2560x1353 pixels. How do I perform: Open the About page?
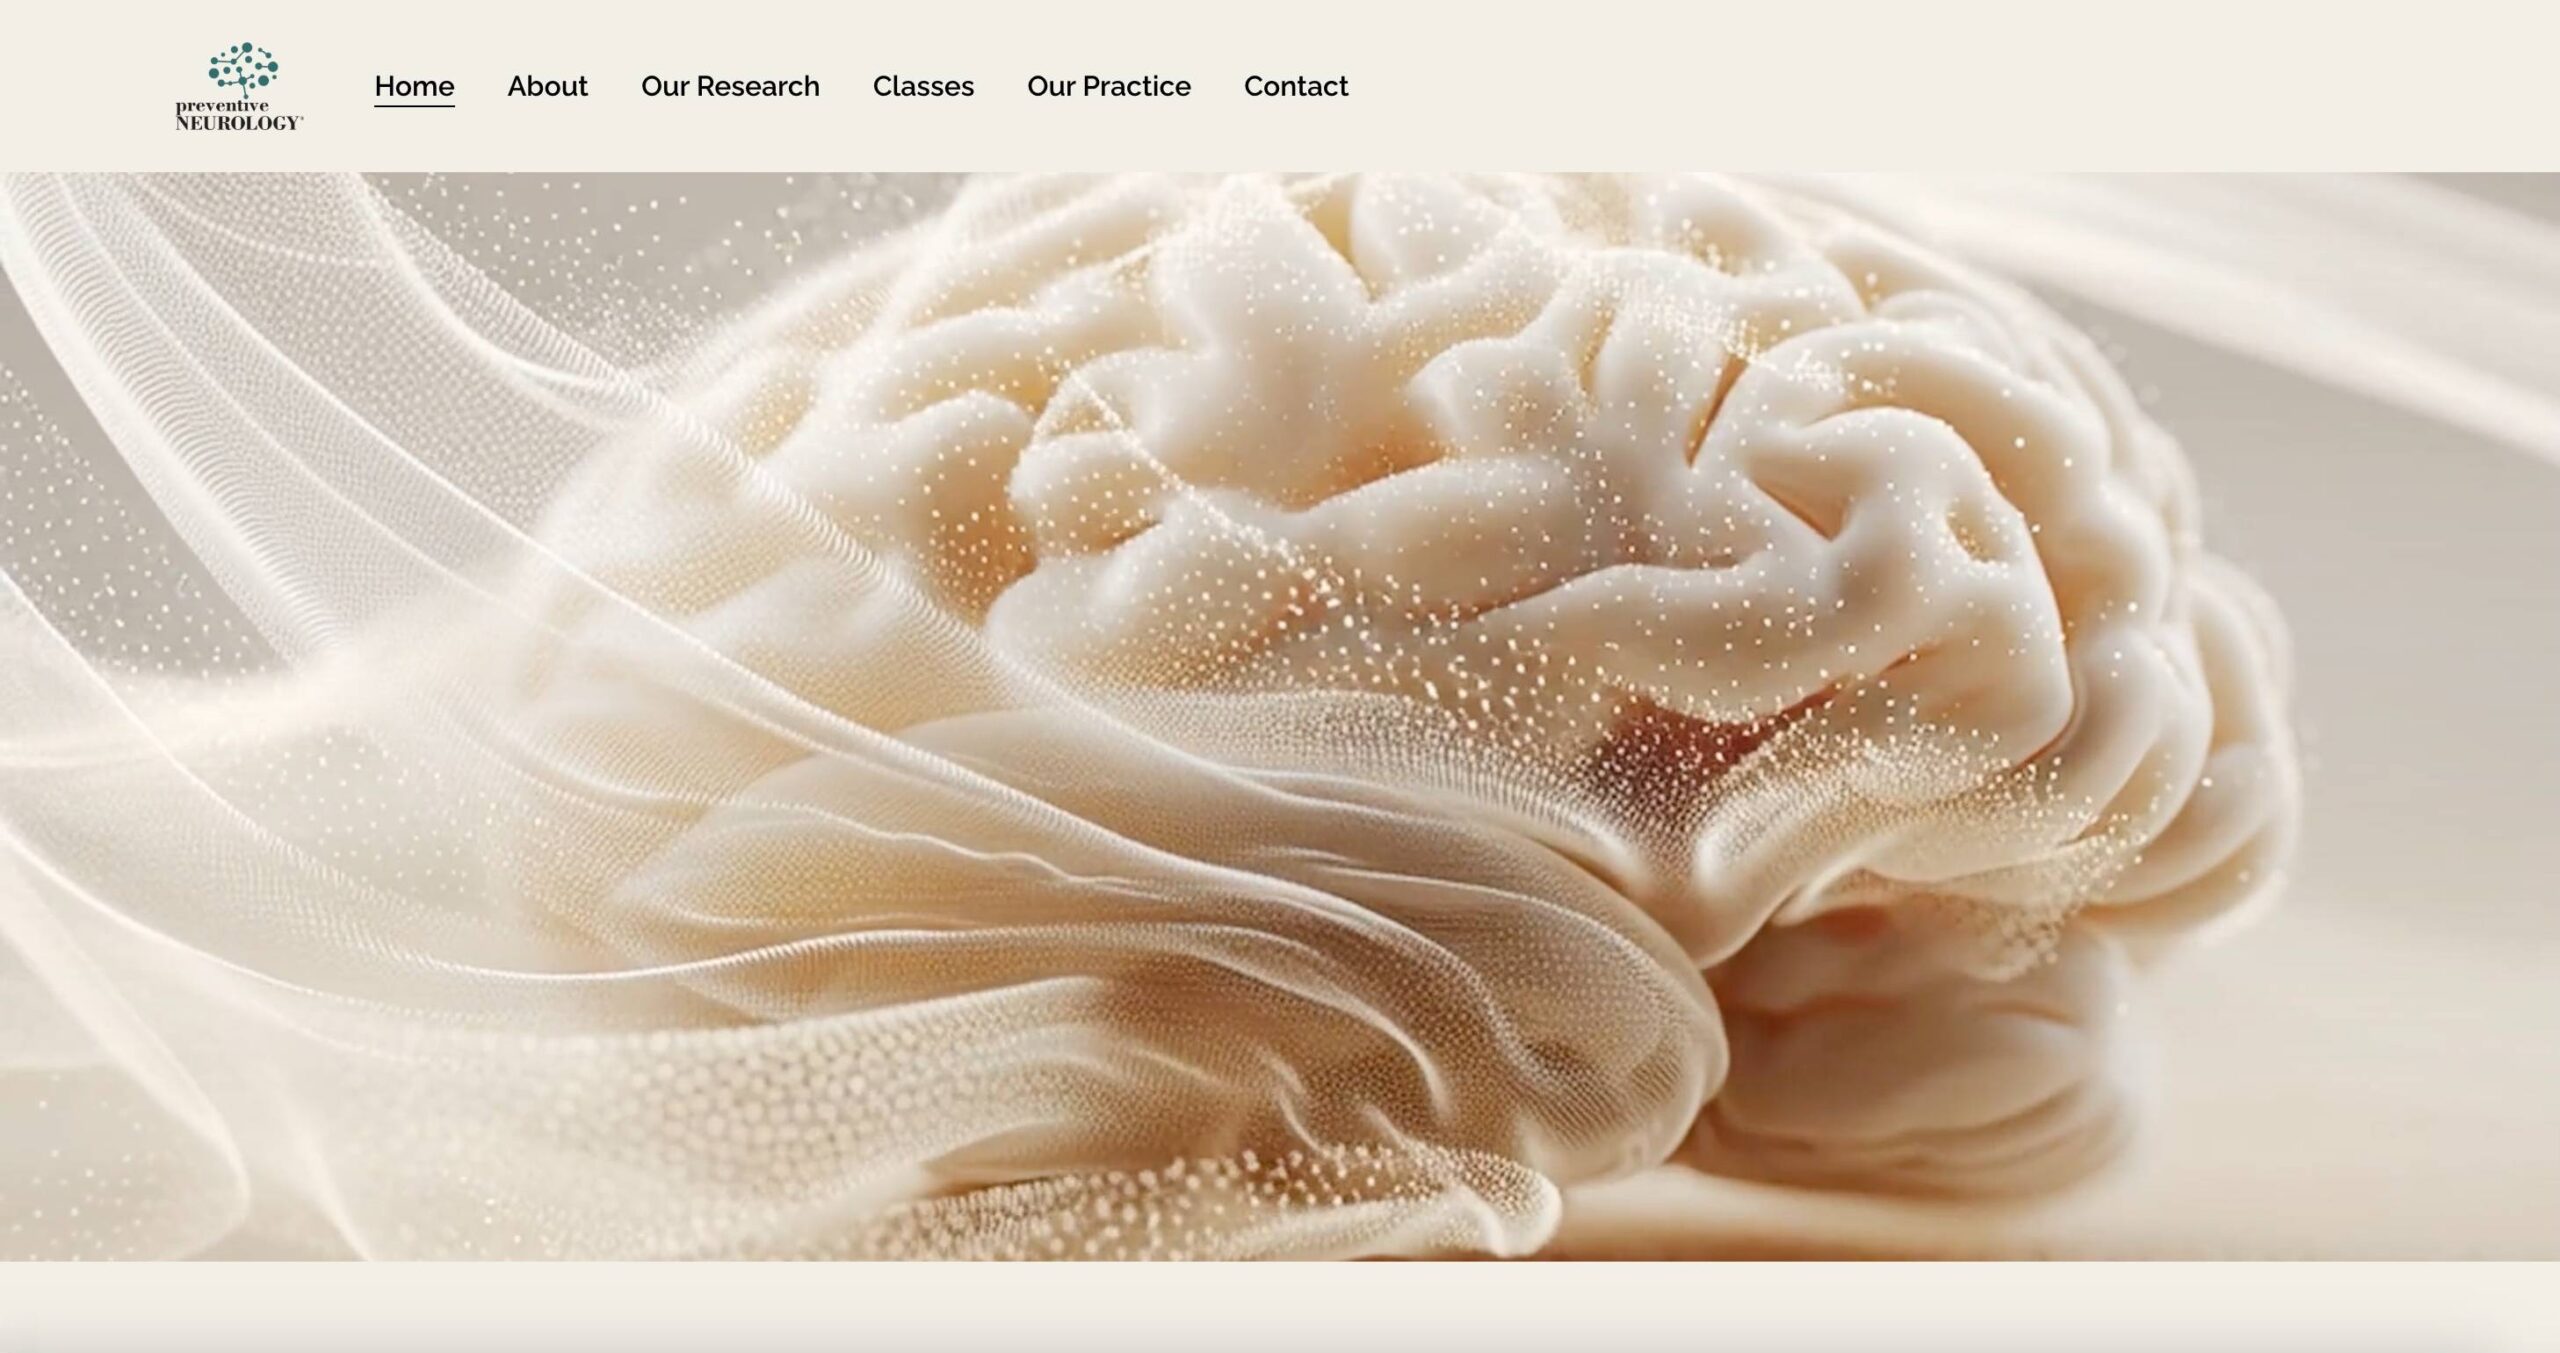click(547, 86)
